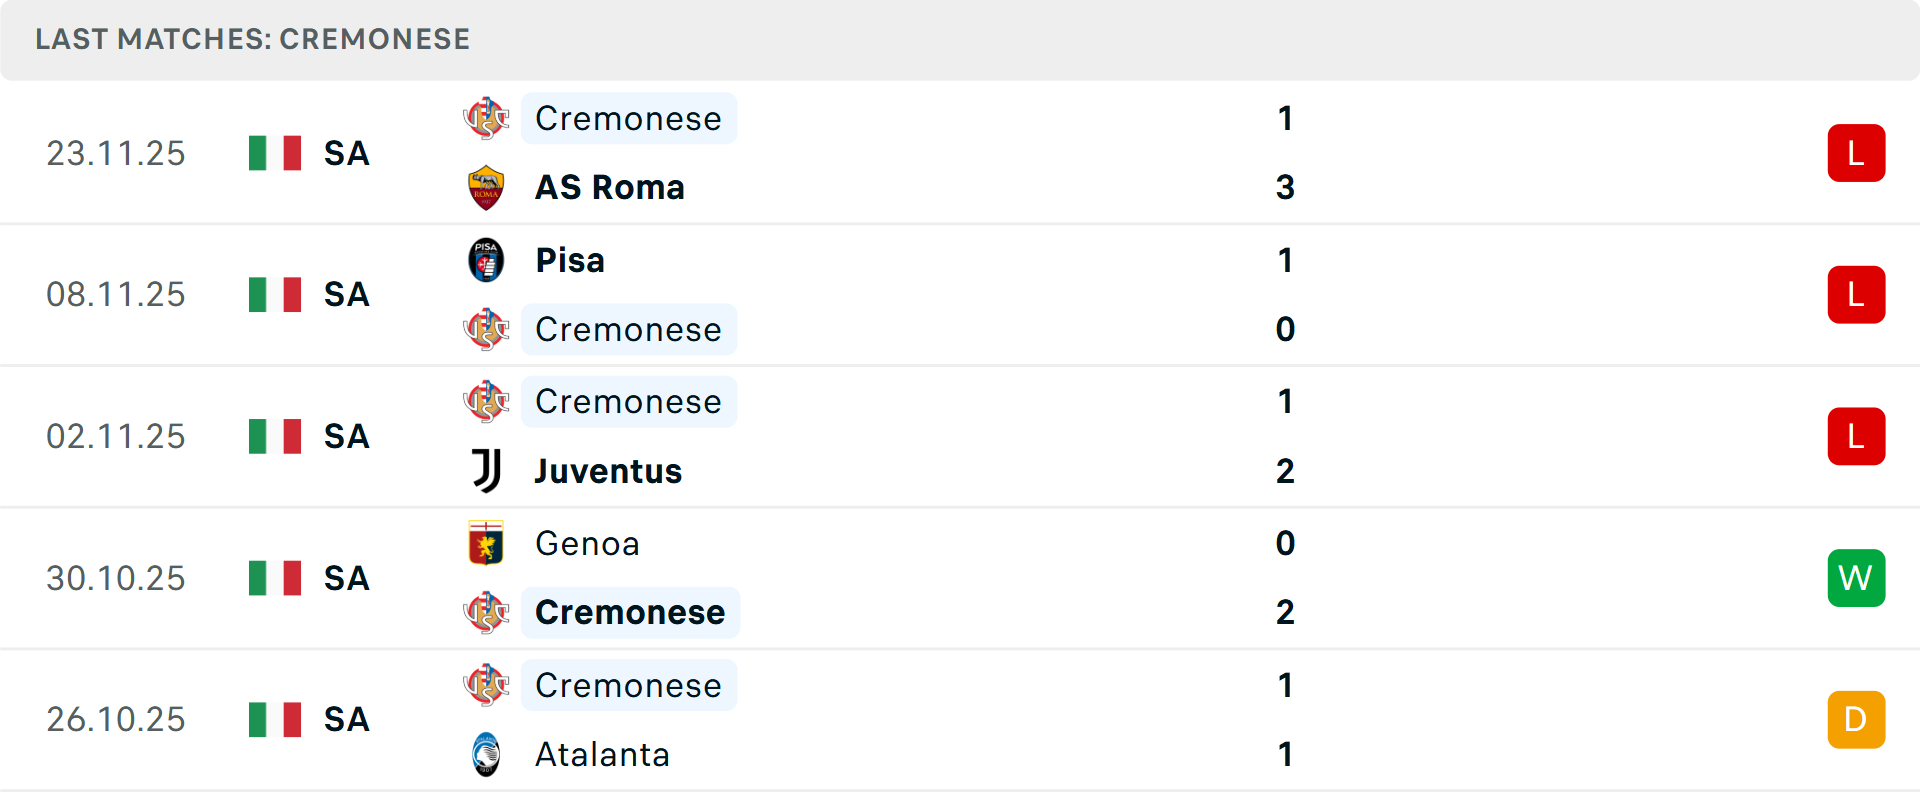Click the score 1-3 of the AS Roma match
Screen dimensions: 1920x792
click(x=1285, y=152)
